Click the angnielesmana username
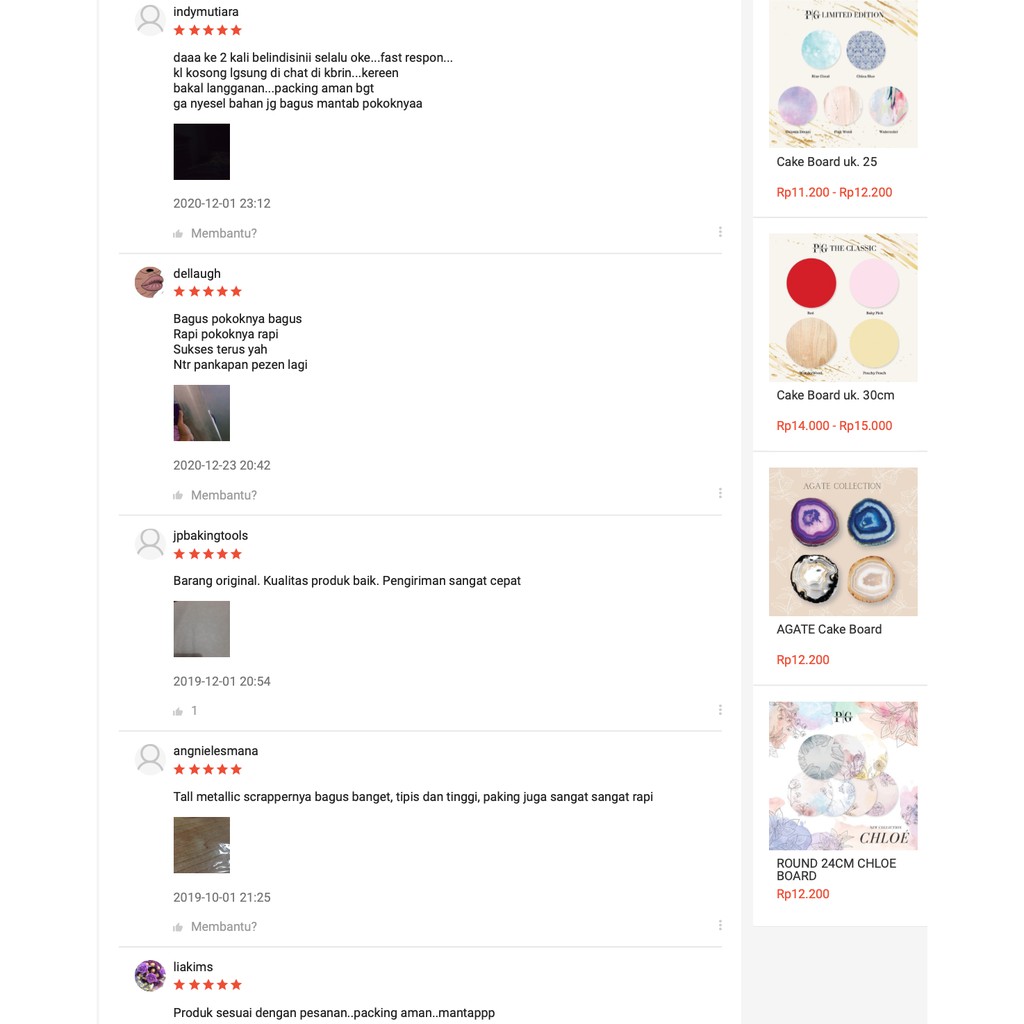 215,751
